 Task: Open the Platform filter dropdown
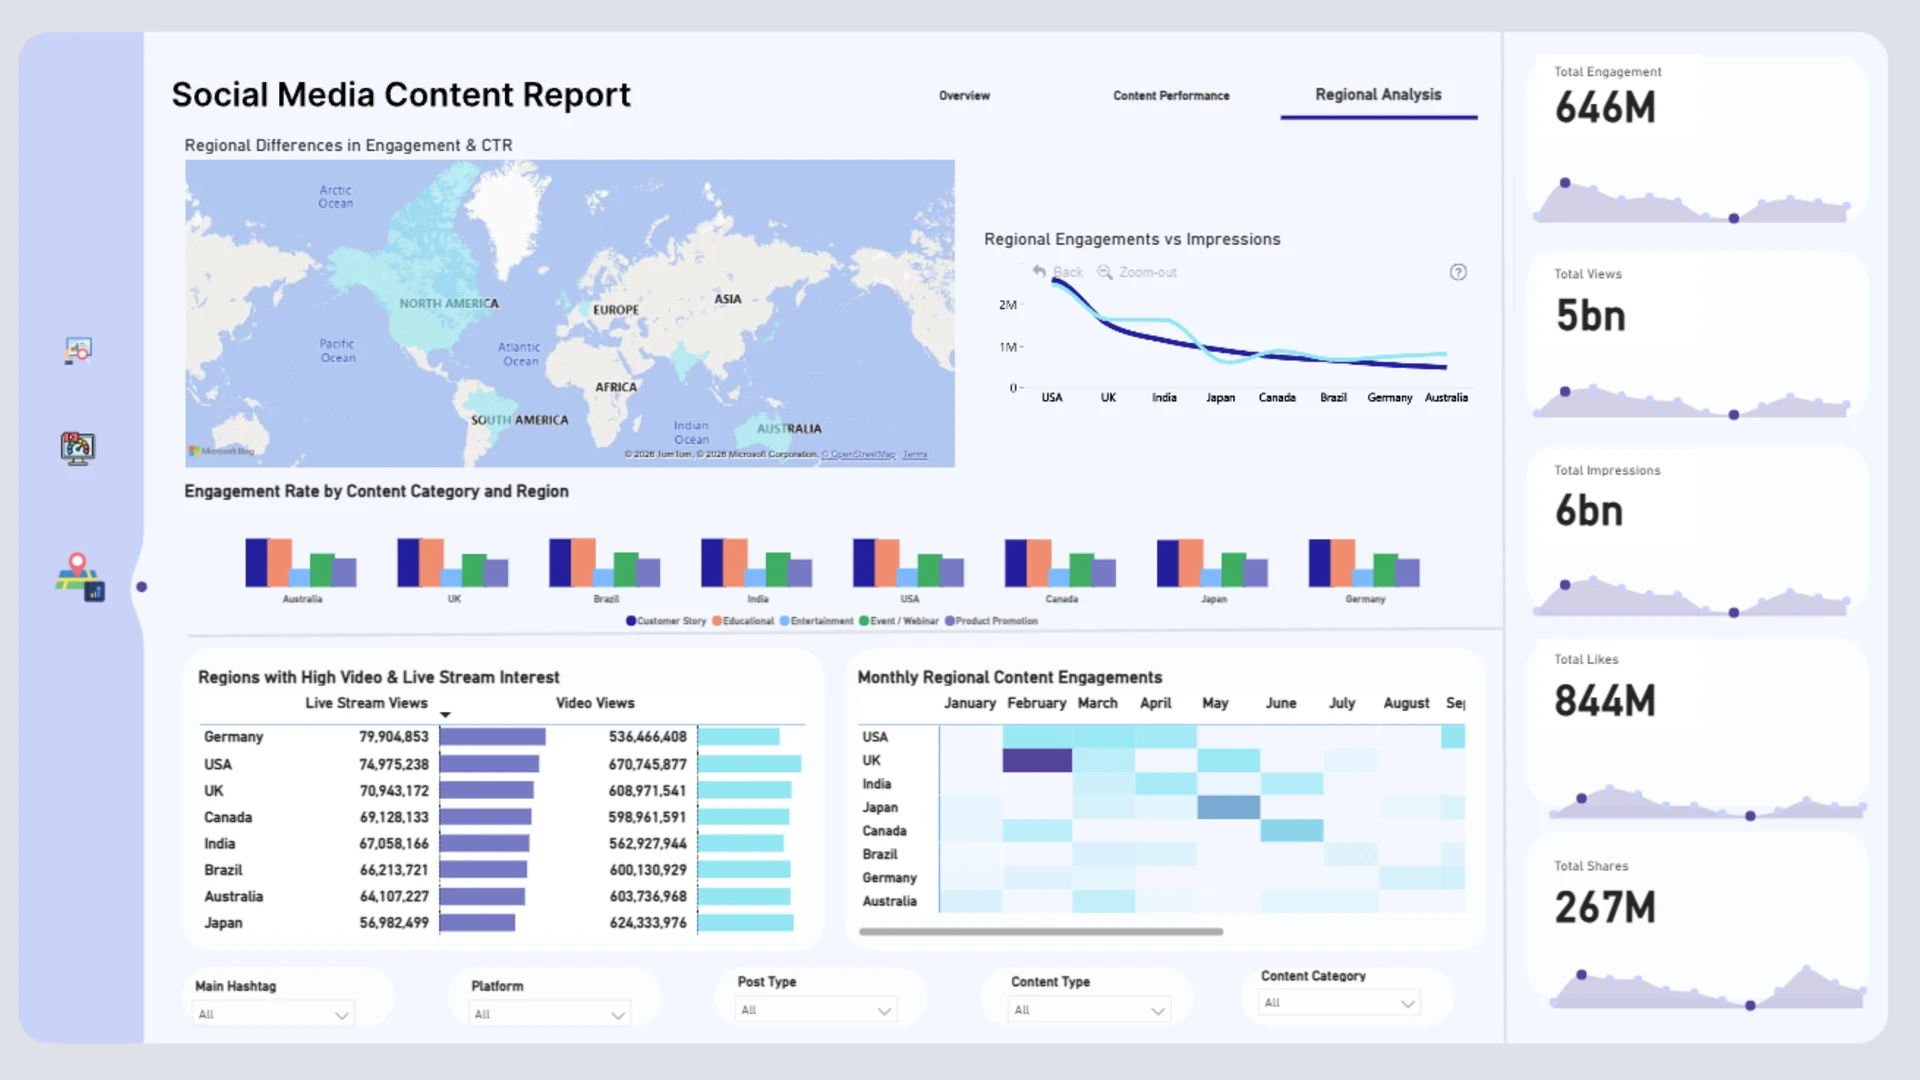pyautogui.click(x=550, y=1014)
